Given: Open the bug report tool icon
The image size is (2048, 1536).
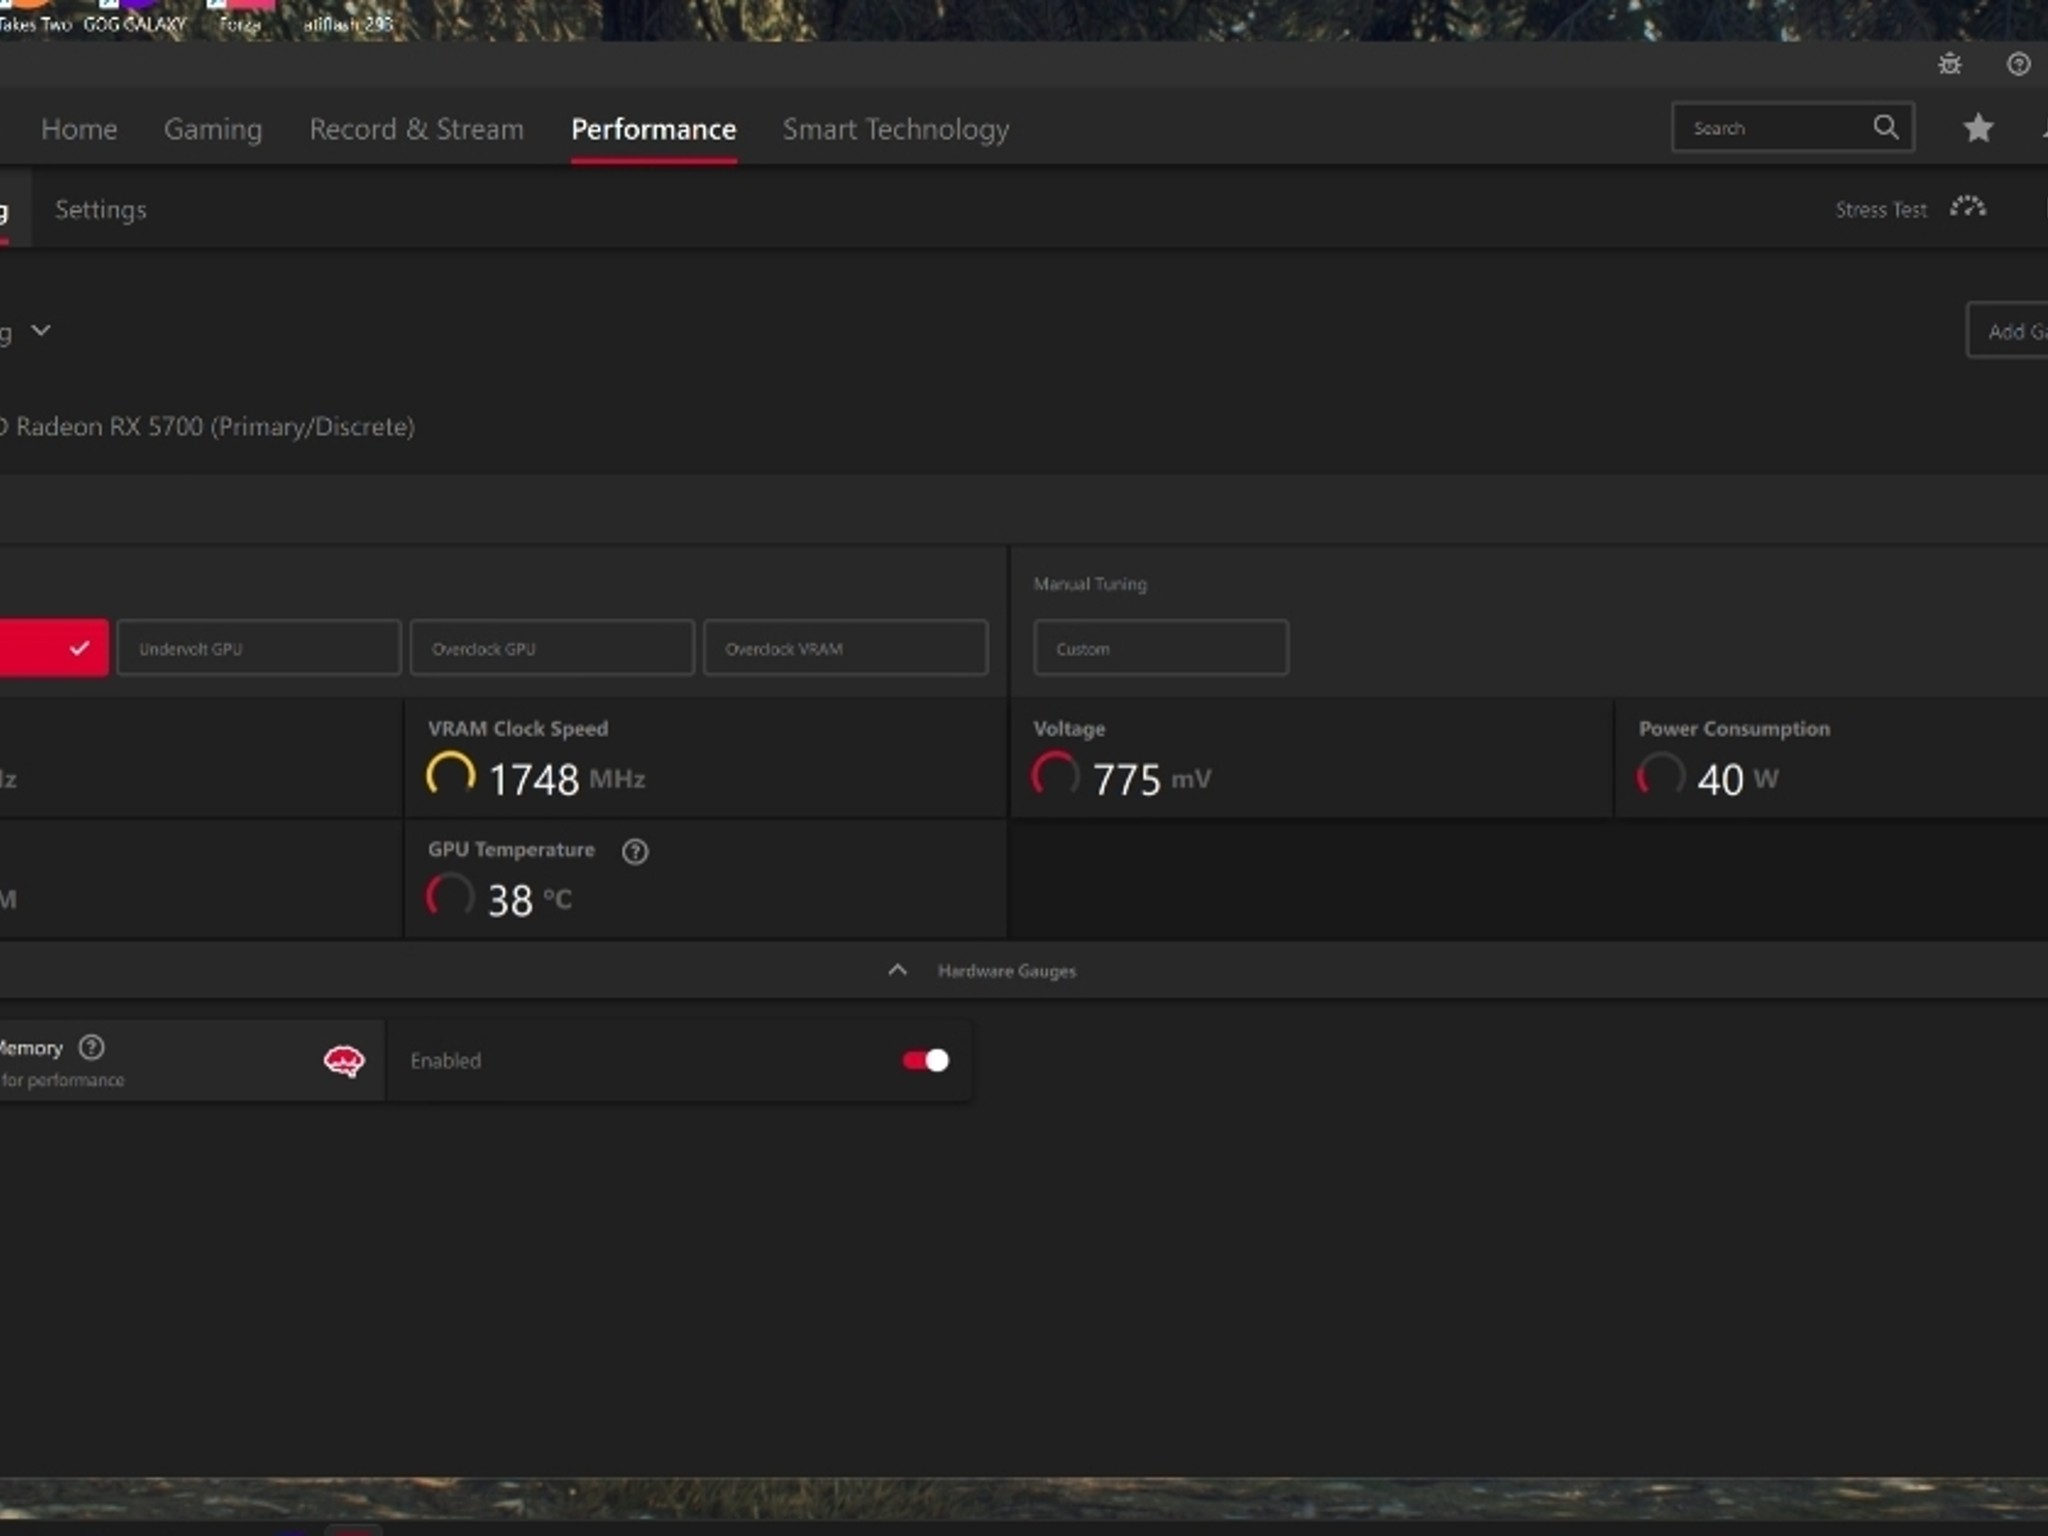Looking at the screenshot, I should point(1949,65).
